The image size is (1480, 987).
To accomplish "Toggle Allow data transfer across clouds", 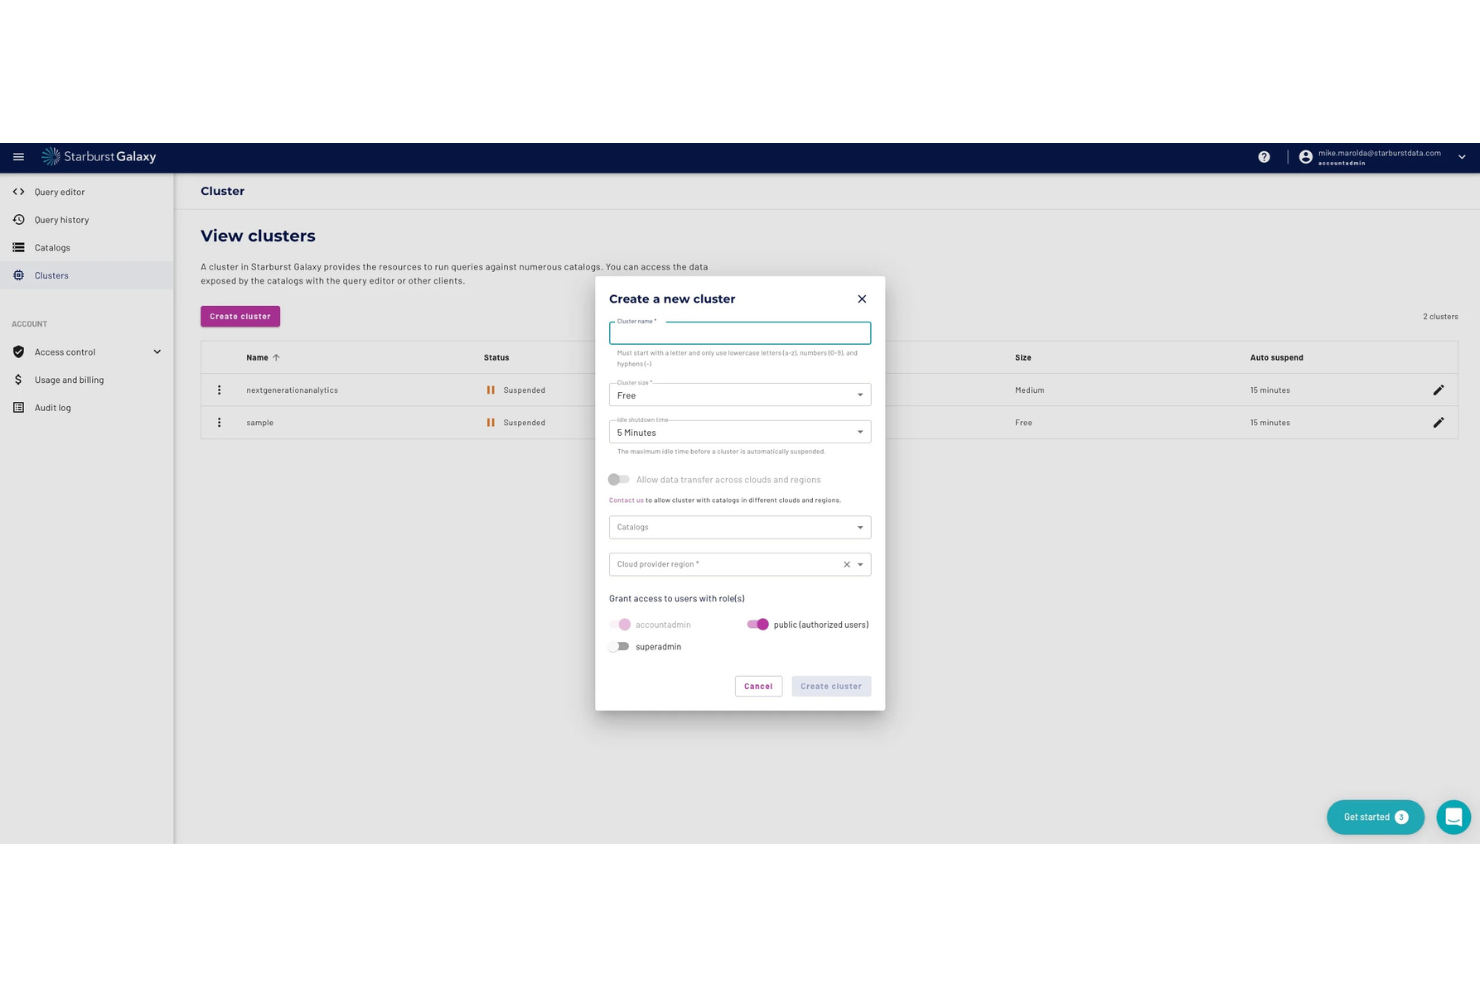I will coord(619,480).
